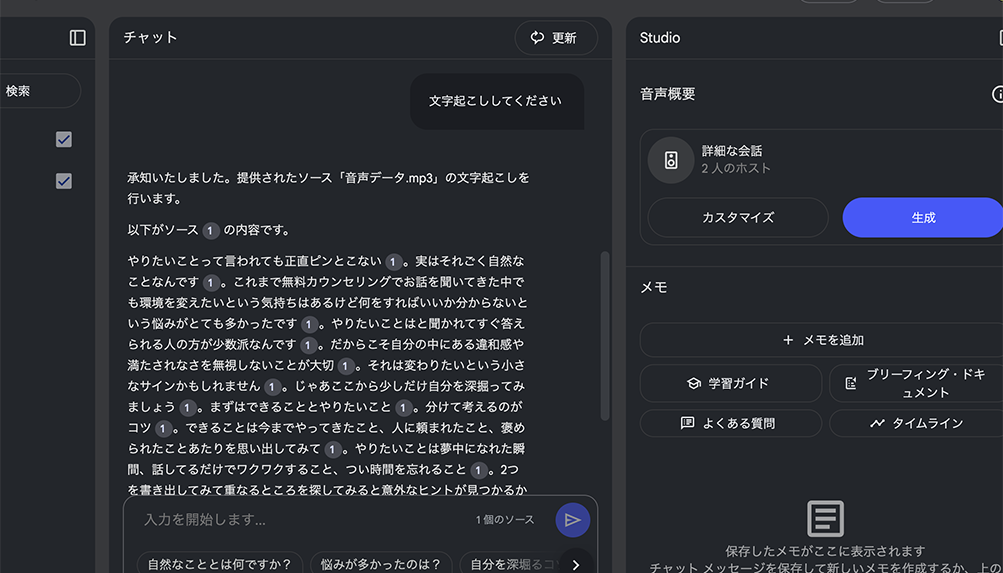Image resolution: width=1003 pixels, height=573 pixels.
Task: Add a note with メモを追加
Action: (821, 340)
